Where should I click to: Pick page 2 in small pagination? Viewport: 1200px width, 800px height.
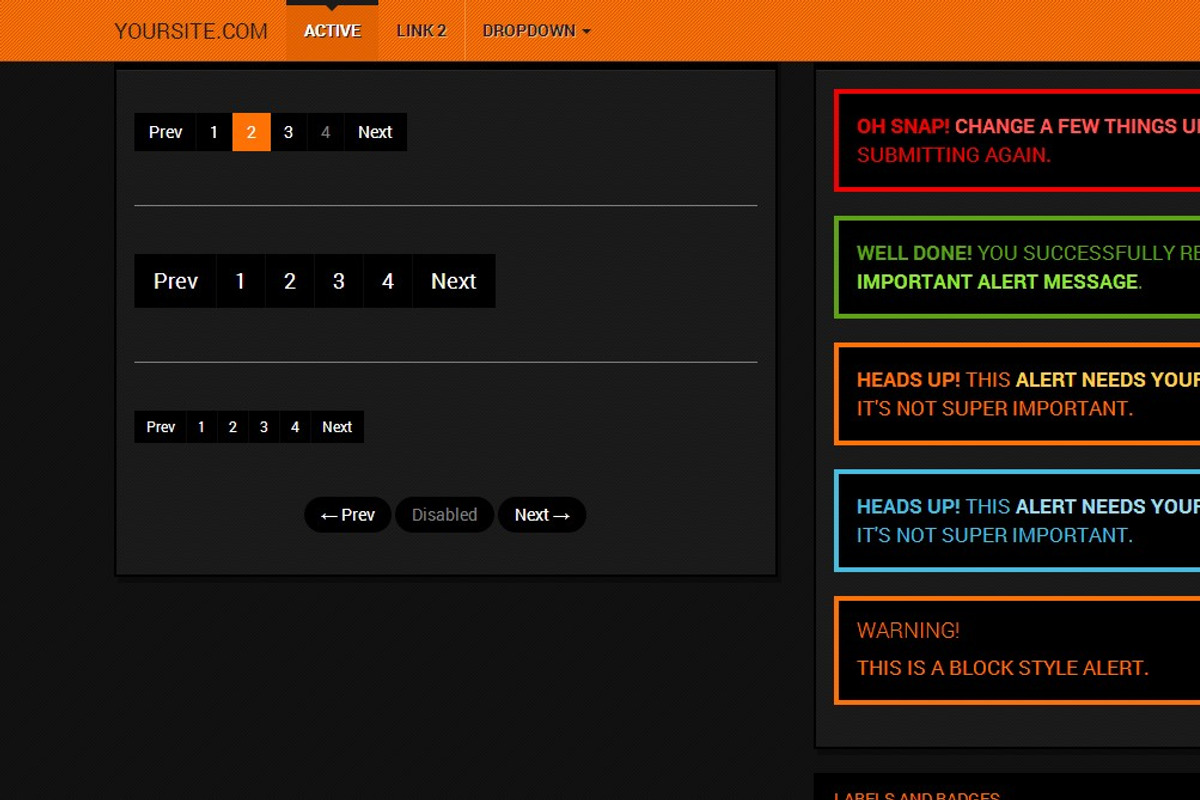[x=232, y=427]
